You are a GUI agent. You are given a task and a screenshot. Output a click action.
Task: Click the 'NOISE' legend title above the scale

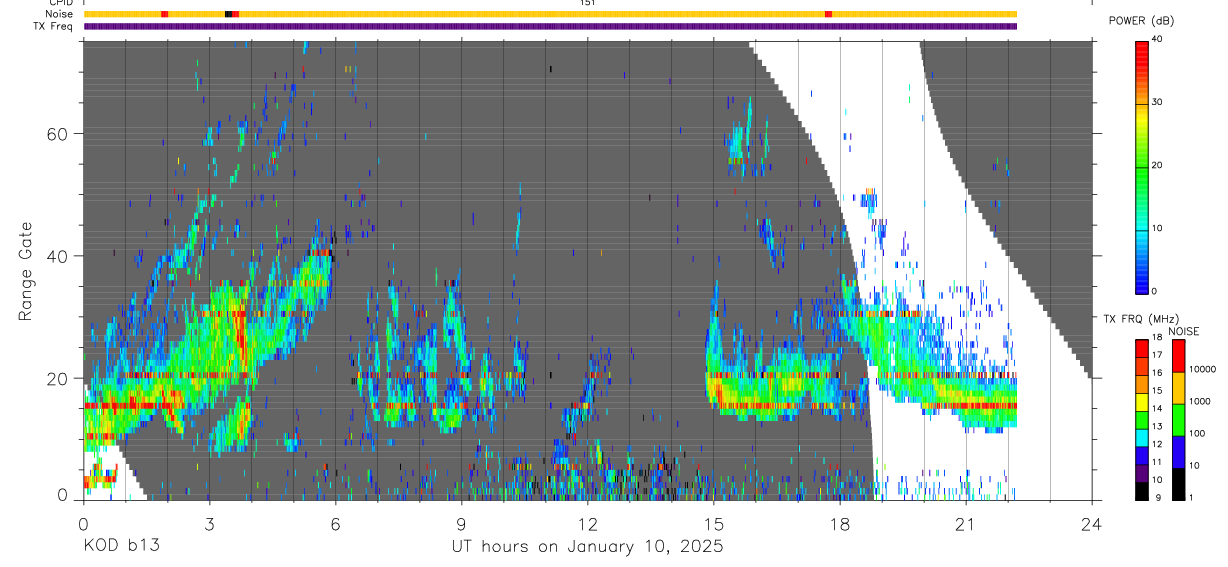(x=1183, y=331)
